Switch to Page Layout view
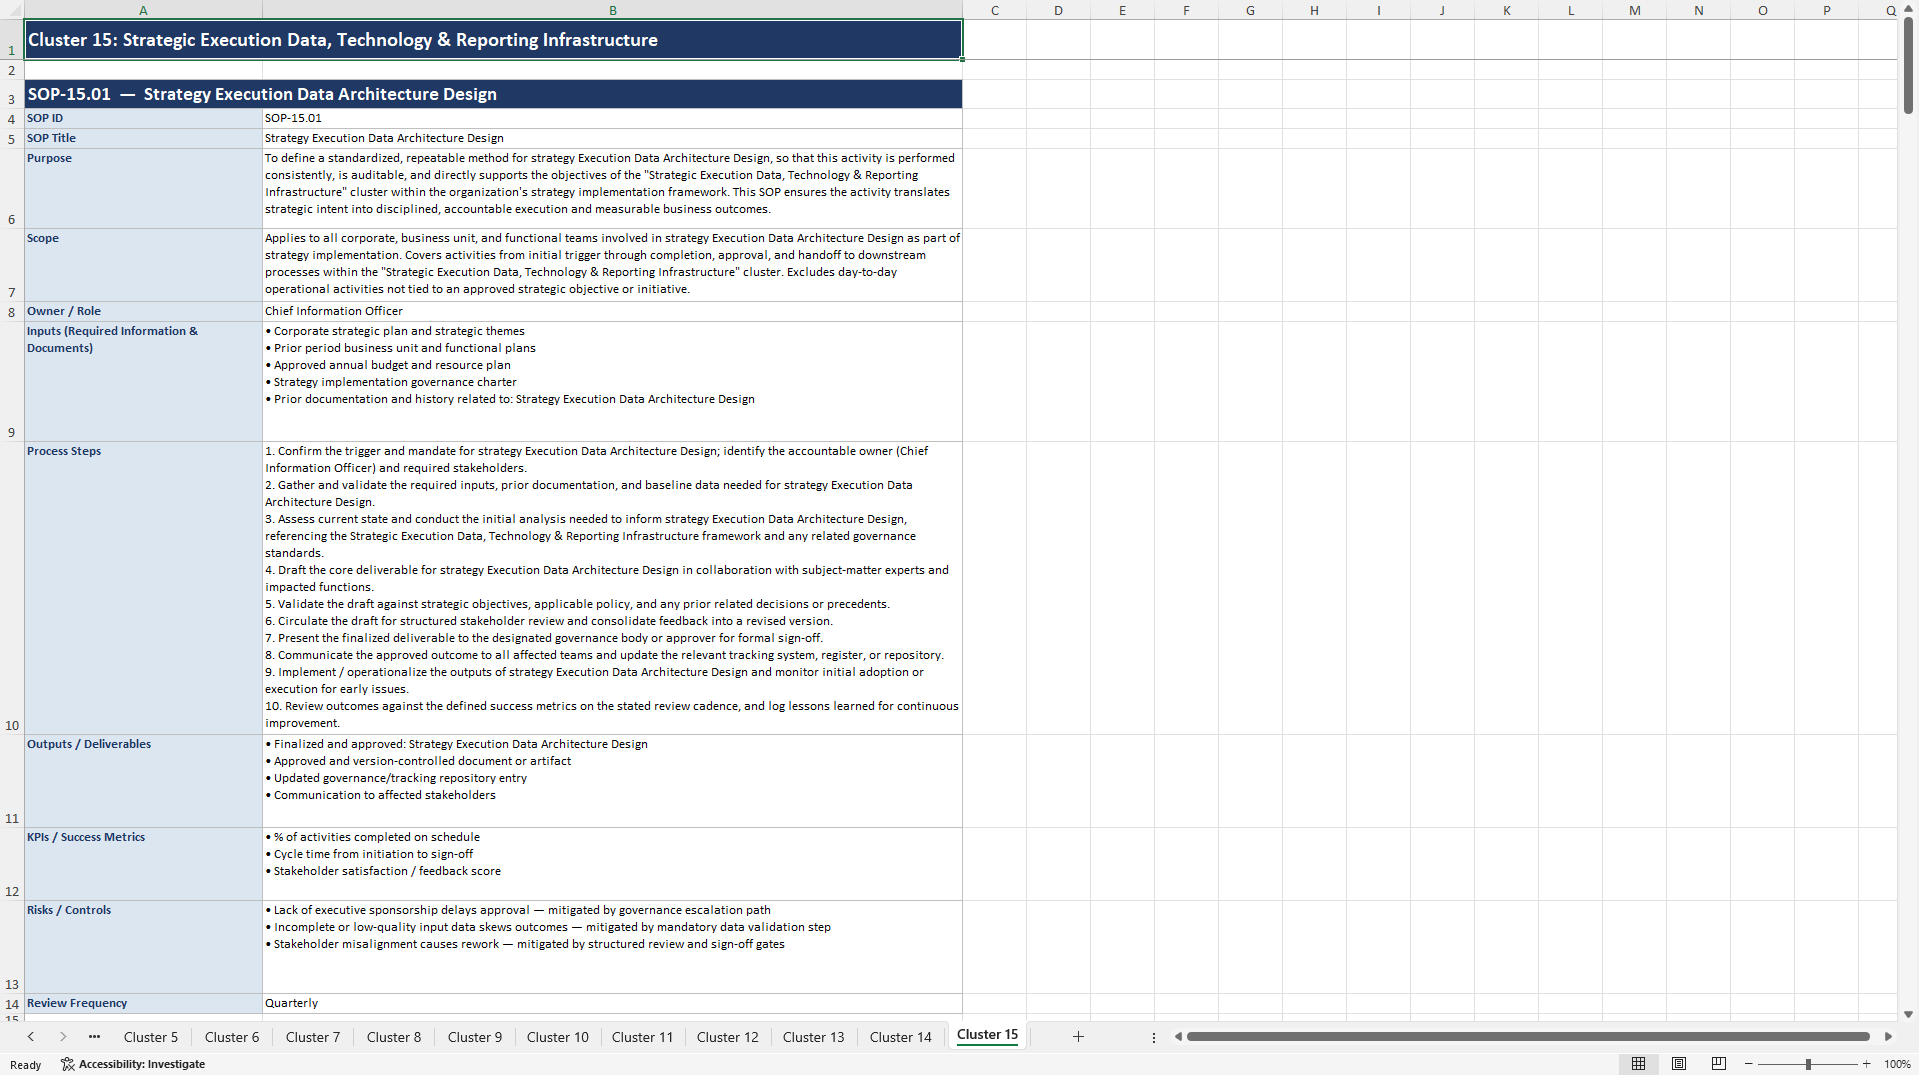Viewport: 1919px width, 1075px height. [x=1679, y=1064]
